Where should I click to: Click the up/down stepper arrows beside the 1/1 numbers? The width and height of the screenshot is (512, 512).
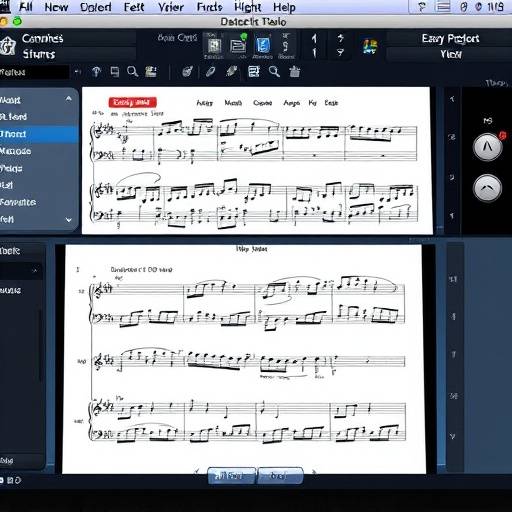(x=340, y=45)
